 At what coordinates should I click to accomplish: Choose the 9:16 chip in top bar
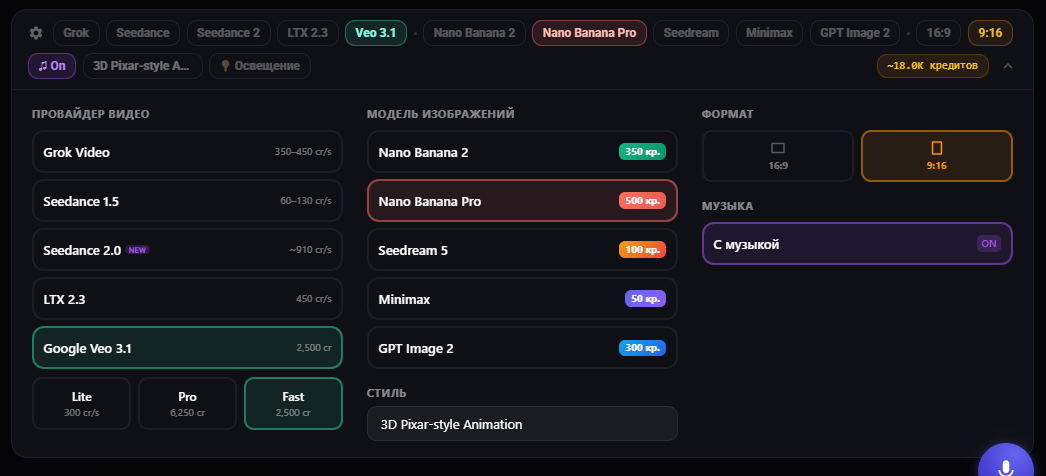coord(990,33)
